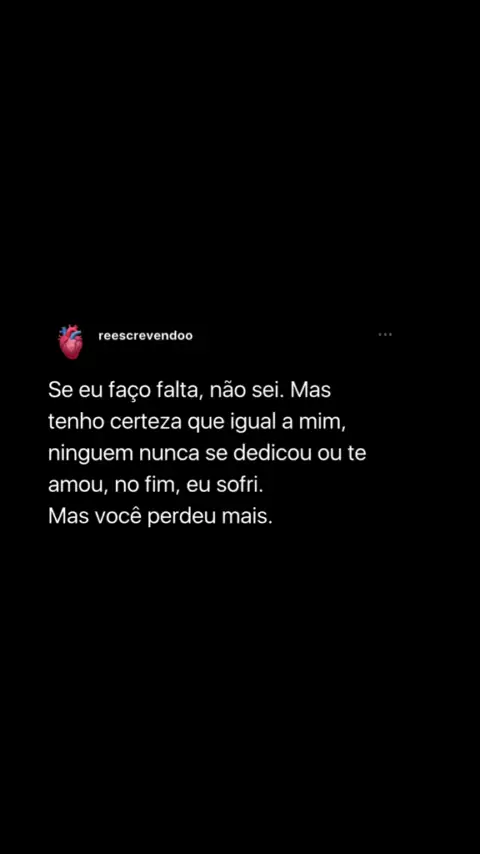The height and width of the screenshot is (854, 480).
Task: Tap the word "igual" in the quote
Action: [x=251, y=423]
